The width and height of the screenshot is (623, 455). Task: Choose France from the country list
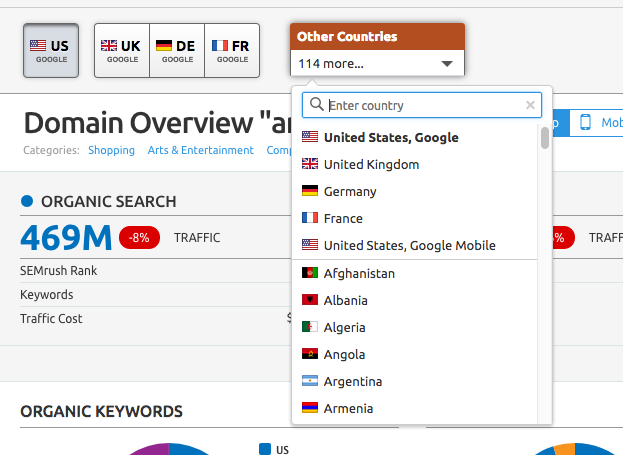(x=414, y=219)
